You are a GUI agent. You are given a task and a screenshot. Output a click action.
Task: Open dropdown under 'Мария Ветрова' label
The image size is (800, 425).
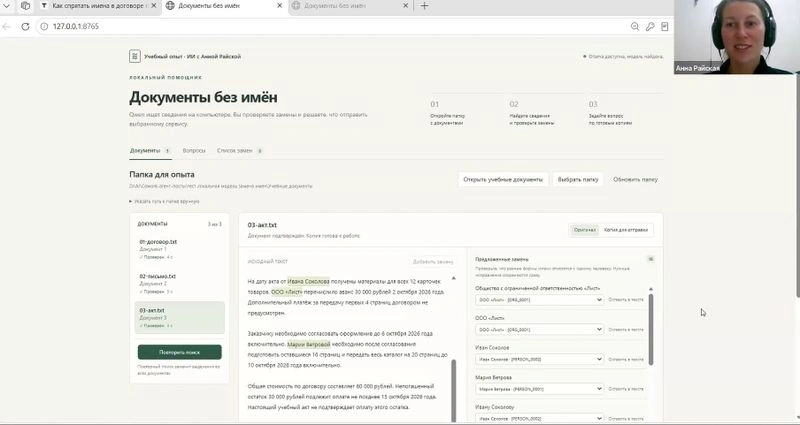540,389
